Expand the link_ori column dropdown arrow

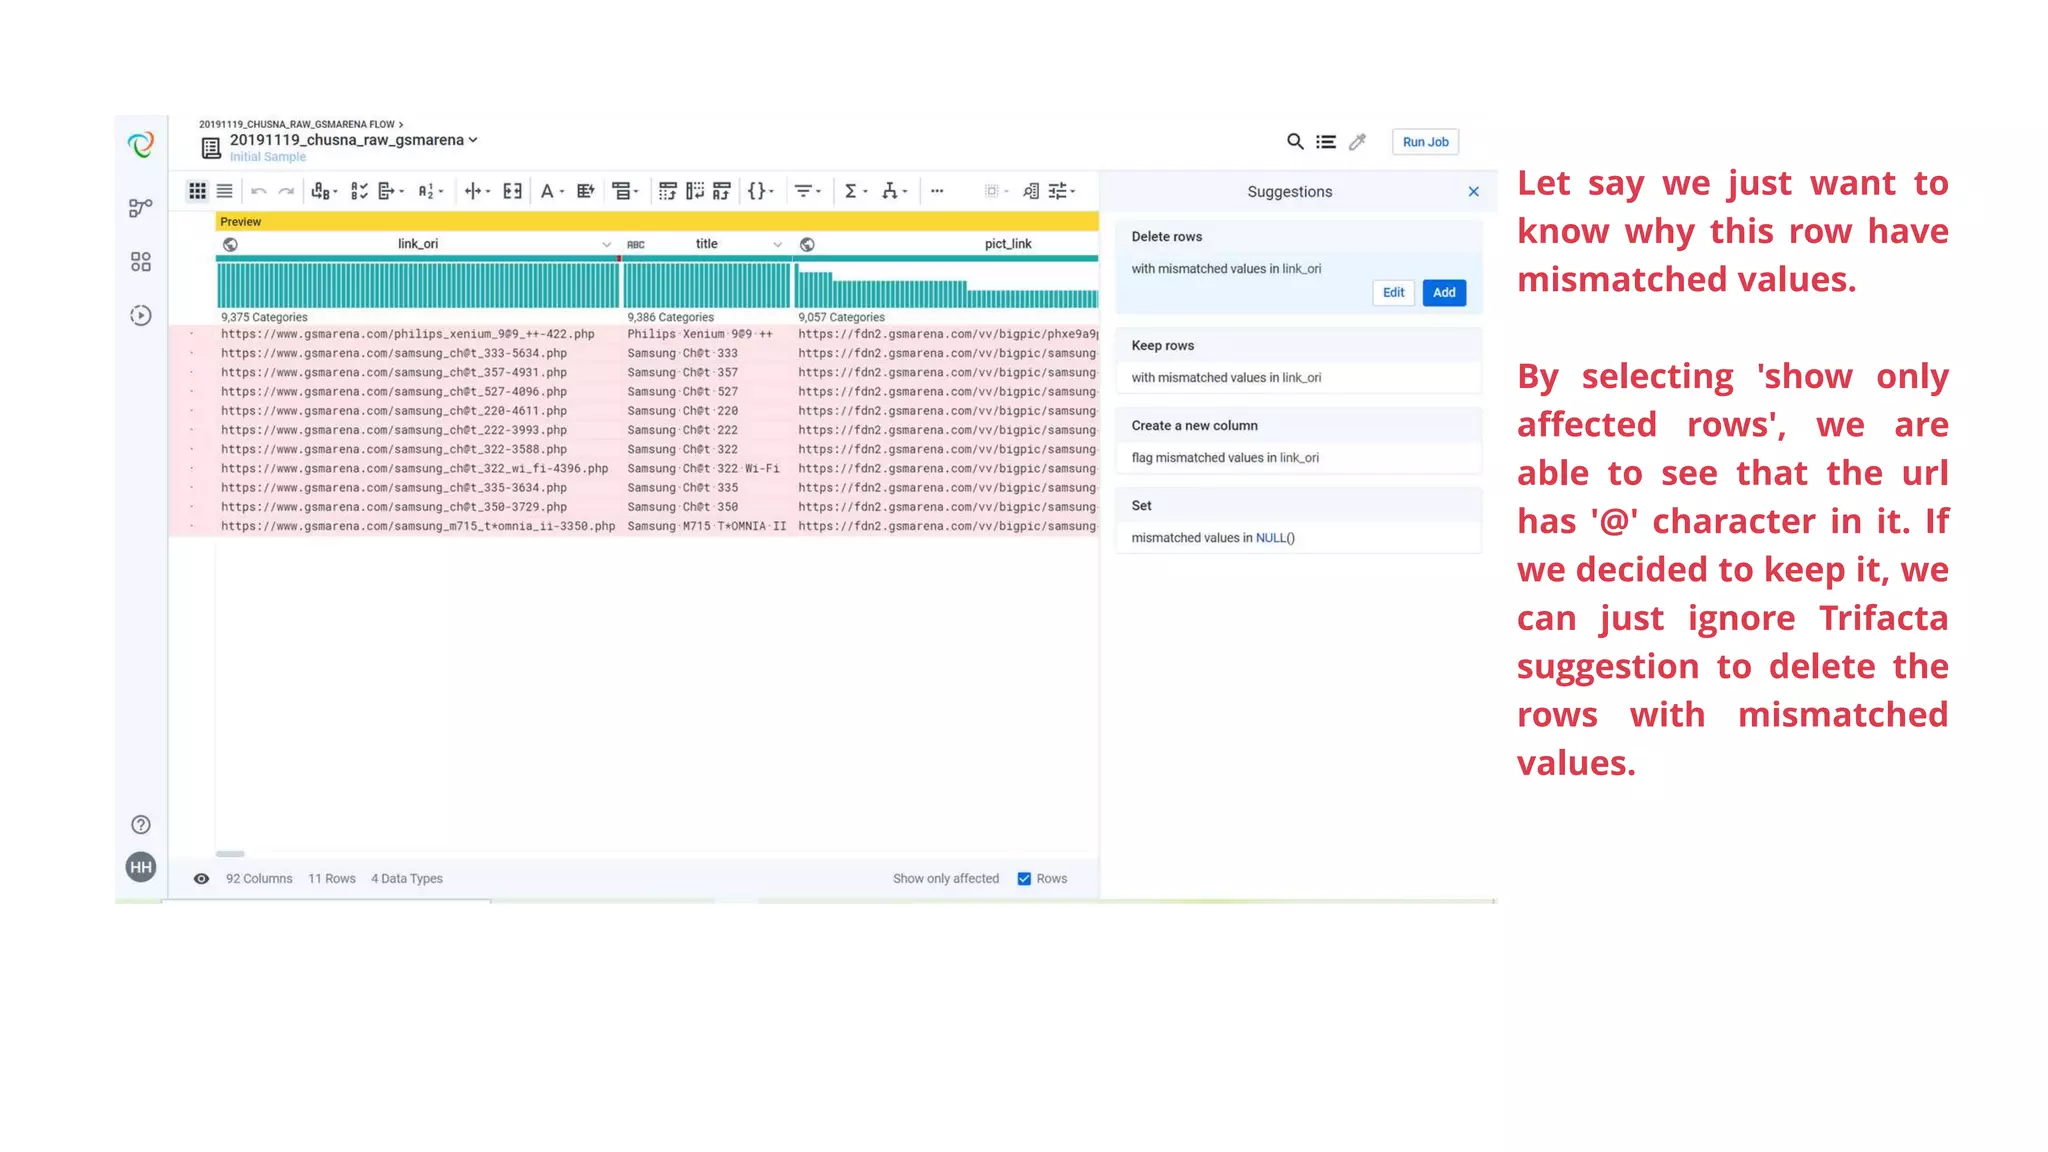click(606, 245)
